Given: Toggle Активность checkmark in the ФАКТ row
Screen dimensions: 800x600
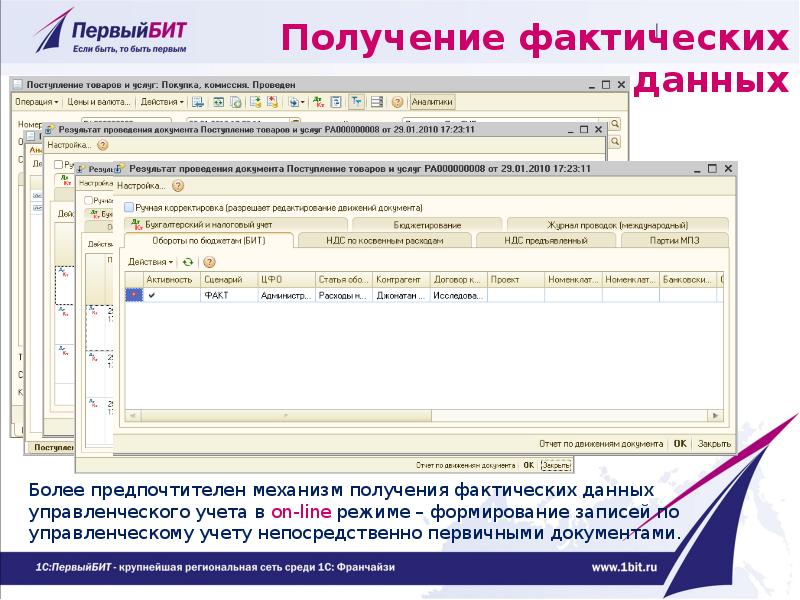Looking at the screenshot, I should 152,296.
